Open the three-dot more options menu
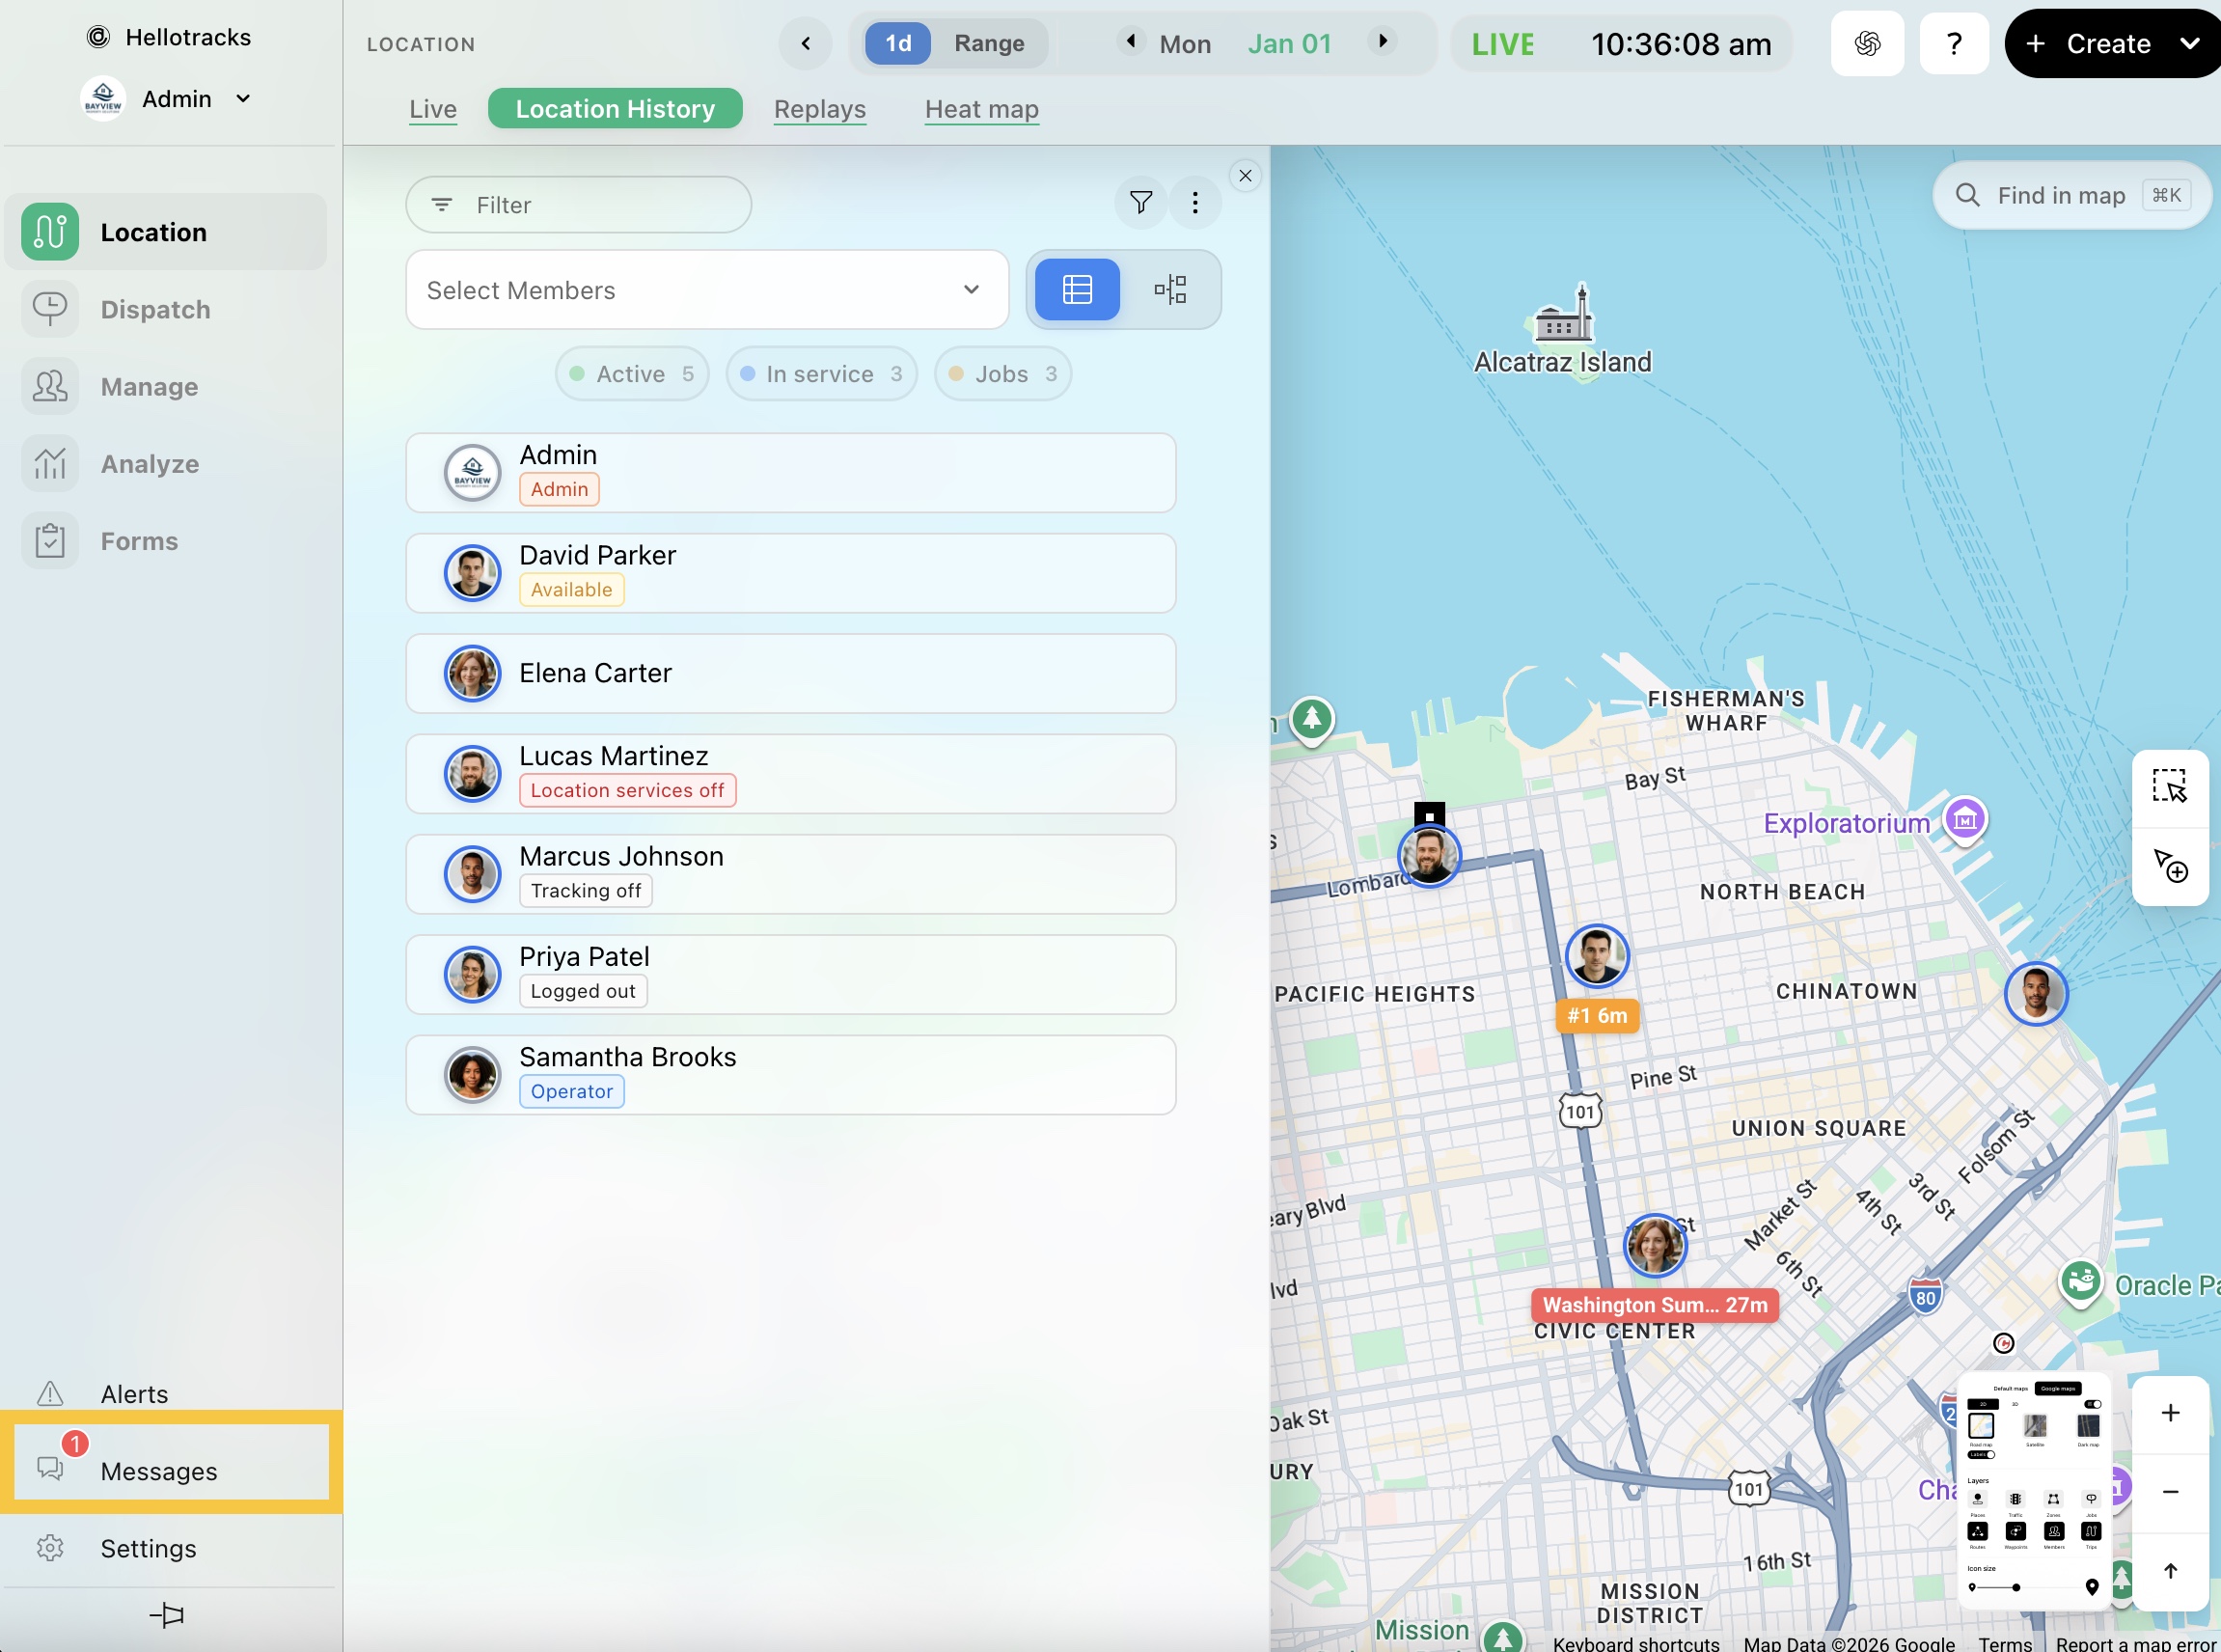This screenshot has height=1652, width=2221. click(1195, 203)
